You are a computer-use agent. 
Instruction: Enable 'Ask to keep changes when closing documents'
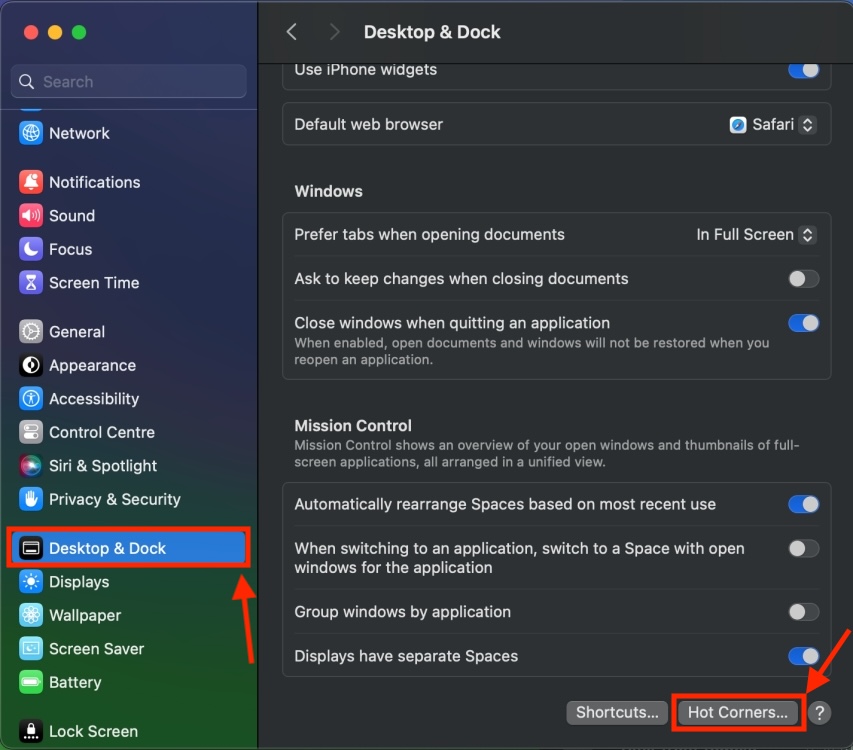click(803, 279)
